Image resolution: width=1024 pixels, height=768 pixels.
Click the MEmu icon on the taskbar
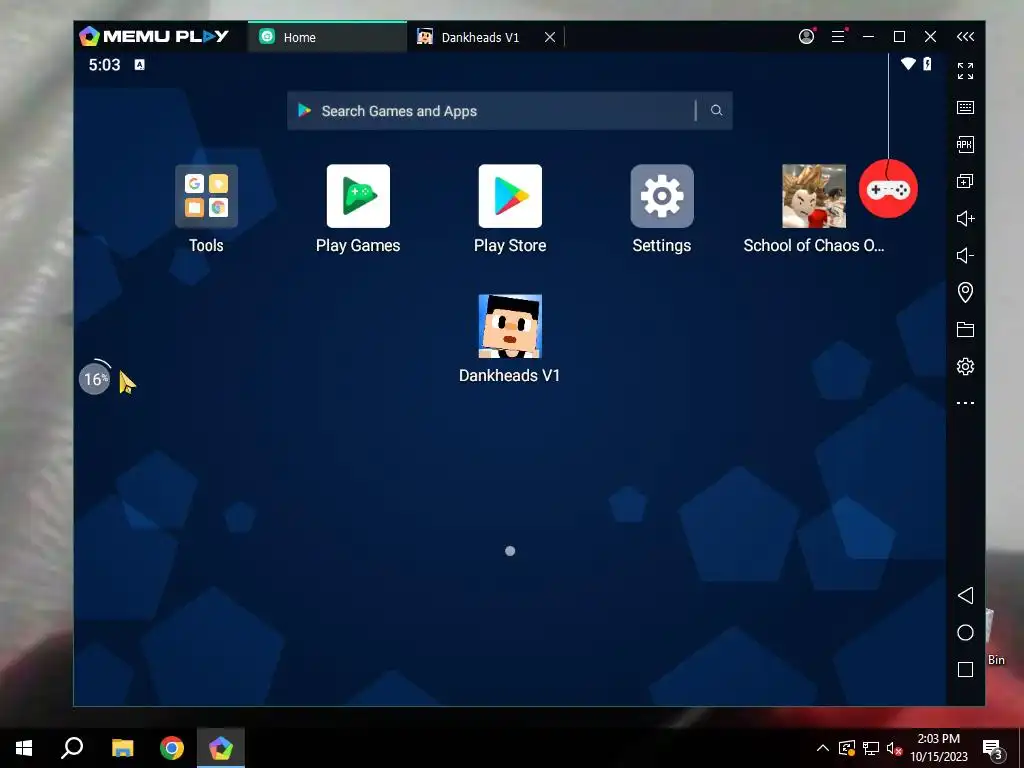(221, 748)
